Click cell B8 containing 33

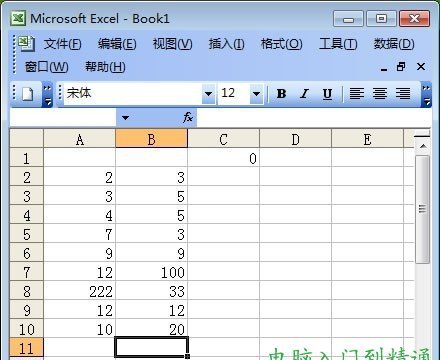point(151,291)
